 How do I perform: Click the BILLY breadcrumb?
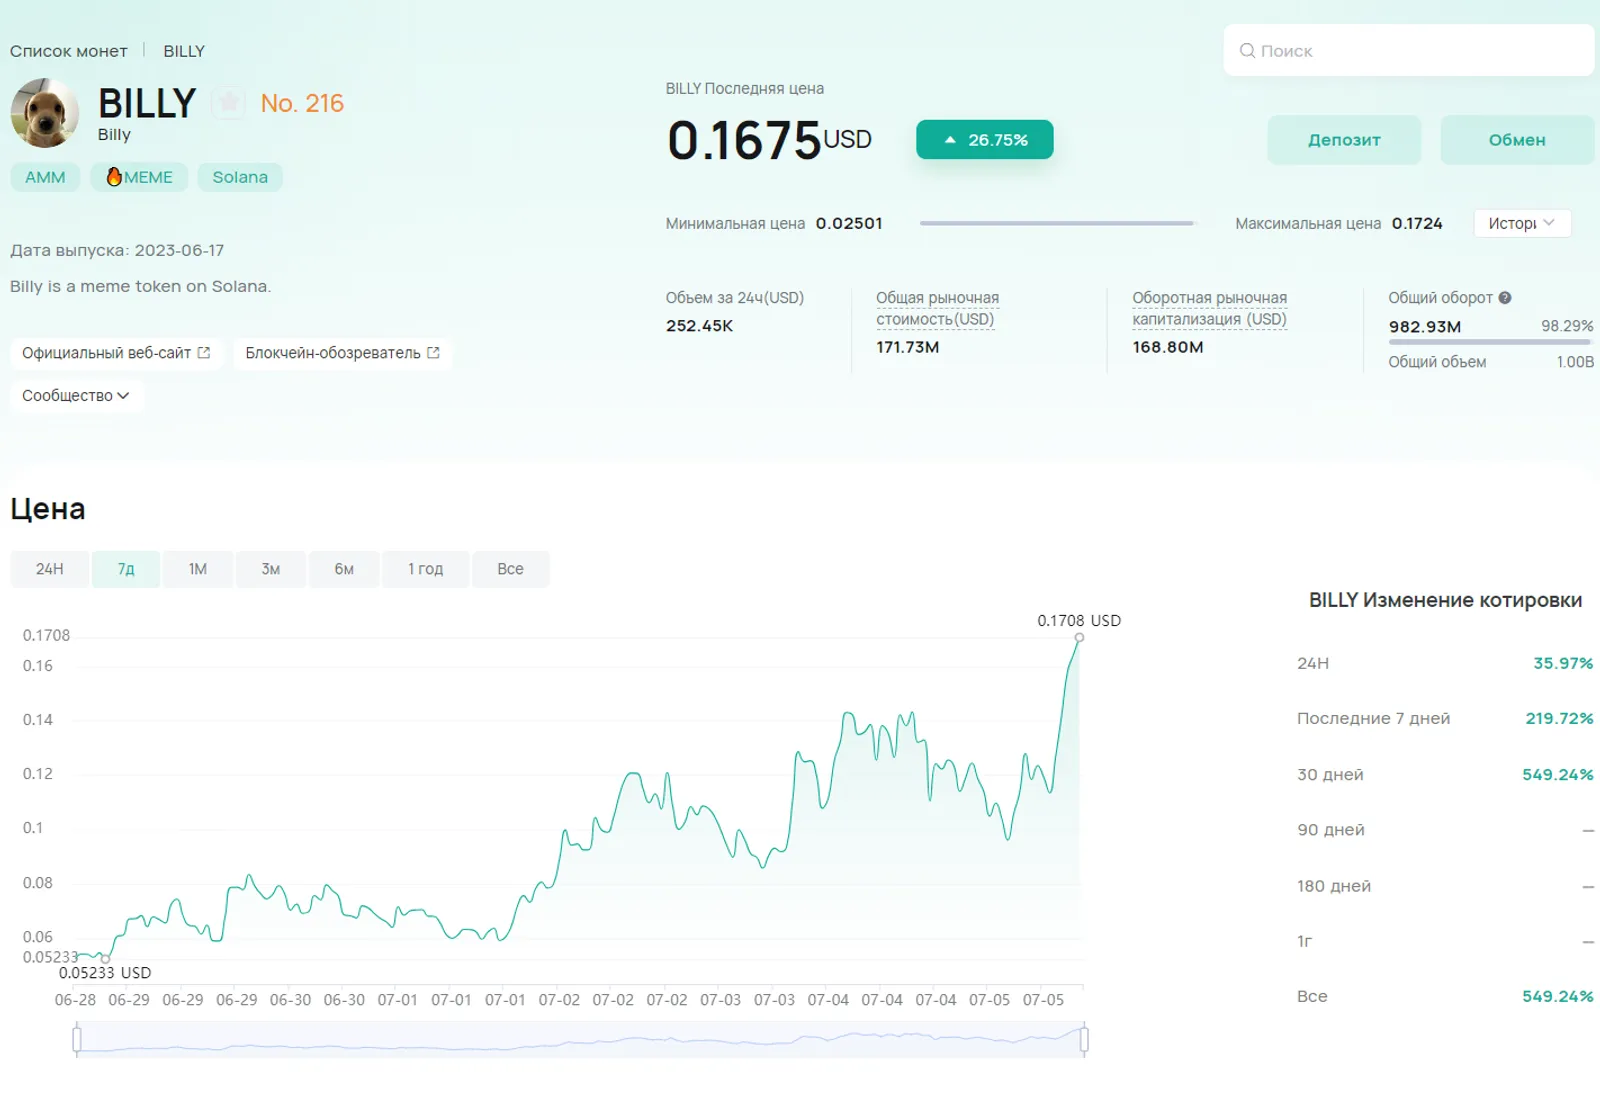[184, 51]
